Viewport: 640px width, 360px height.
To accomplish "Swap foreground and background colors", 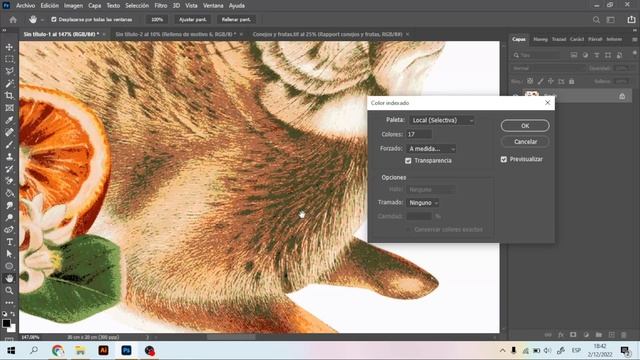I will pos(13,314).
